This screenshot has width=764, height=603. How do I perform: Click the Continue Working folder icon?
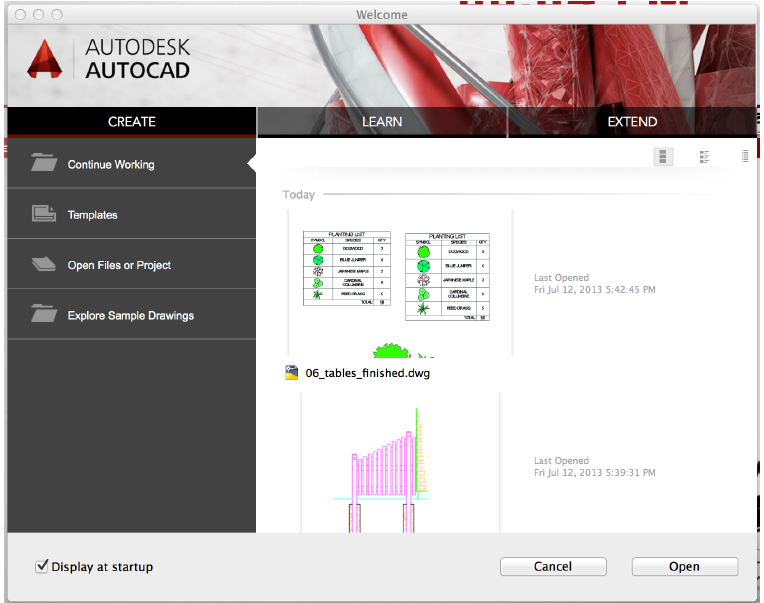(44, 162)
